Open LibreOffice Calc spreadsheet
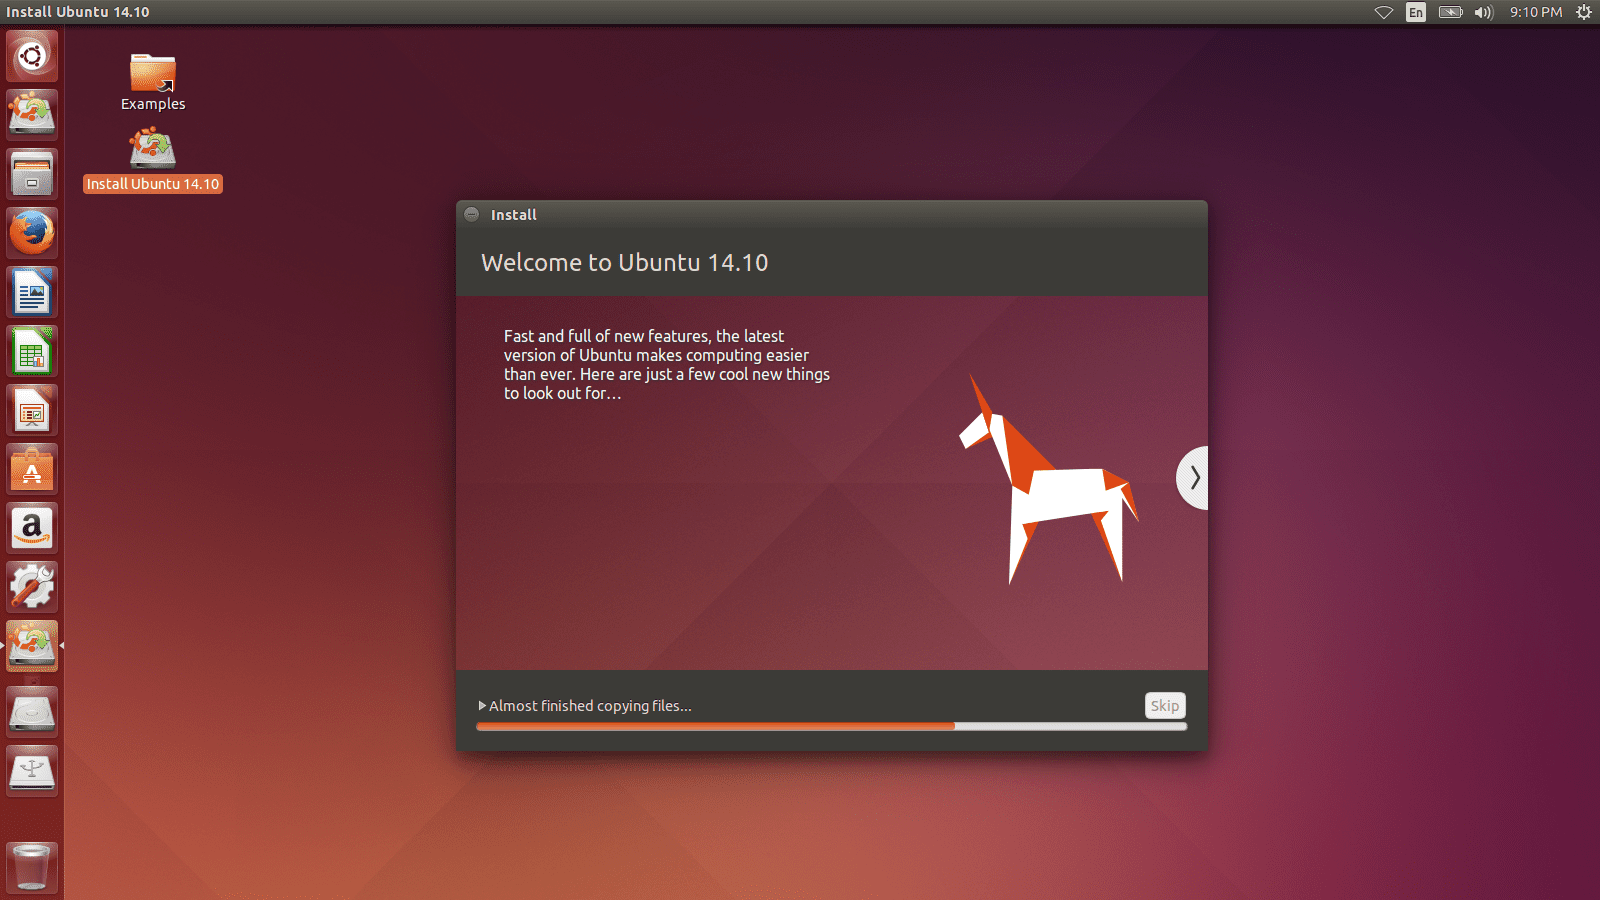The width and height of the screenshot is (1600, 900). pos(32,351)
